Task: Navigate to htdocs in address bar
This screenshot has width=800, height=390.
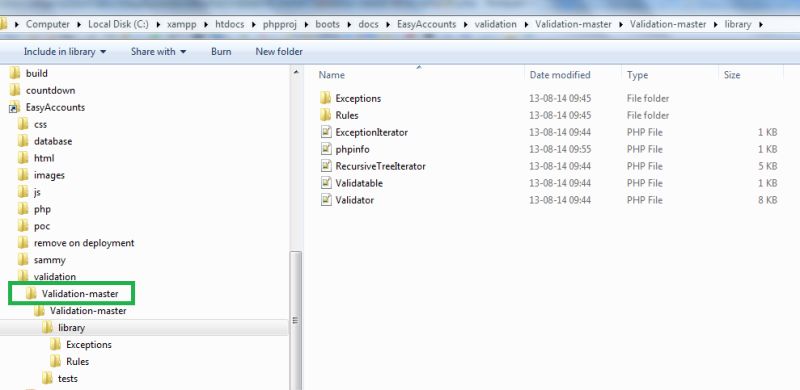Action: 230,24
